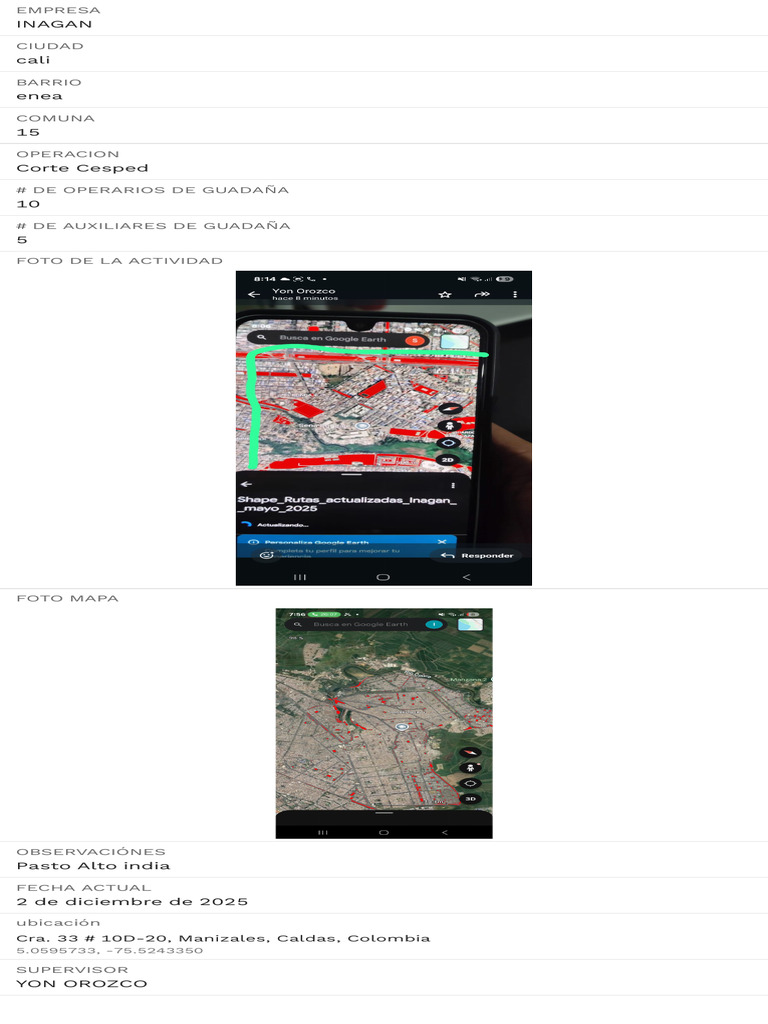
Task: Select the INAGAN empresa value
Action: (x=54, y=24)
